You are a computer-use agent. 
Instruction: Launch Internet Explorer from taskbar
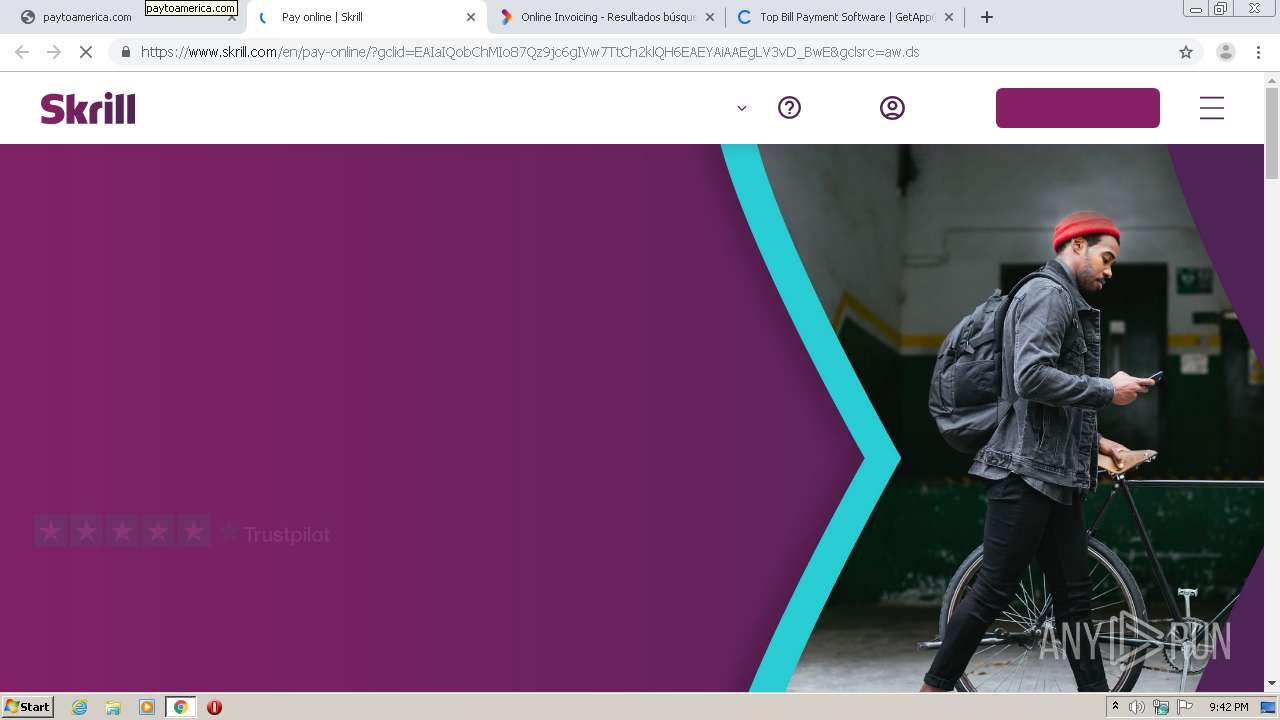80,707
